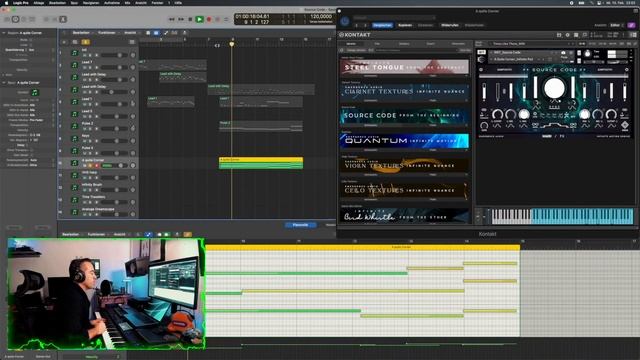
Task: Toggle record enable on A quite Corner track
Action: pos(96,165)
